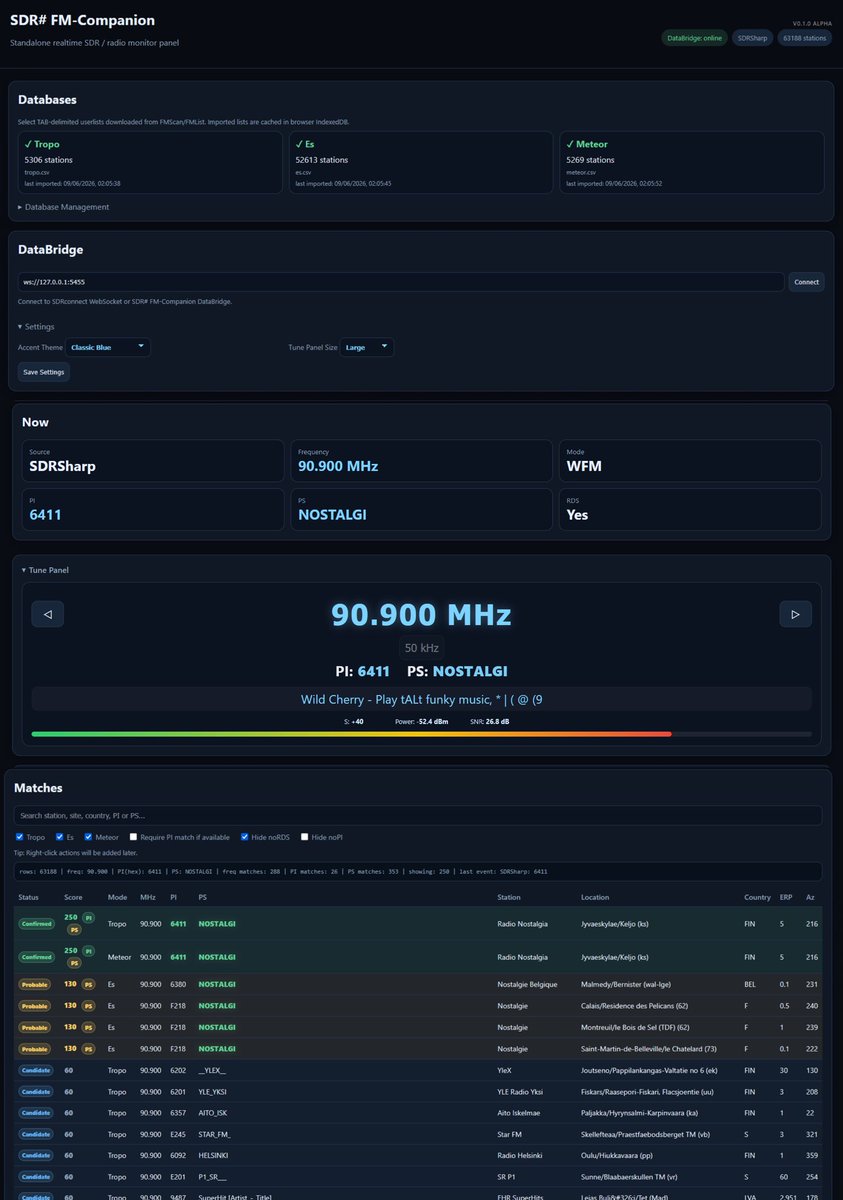
Task: Click the Confirmed status badge on the Tropo row
Action: 35,924
